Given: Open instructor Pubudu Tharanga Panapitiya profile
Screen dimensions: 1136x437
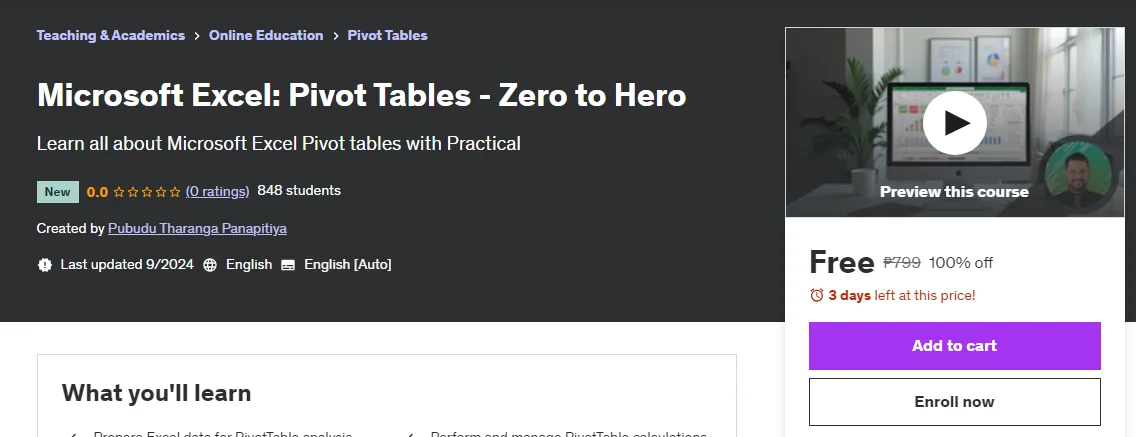Looking at the screenshot, I should click(x=197, y=228).
